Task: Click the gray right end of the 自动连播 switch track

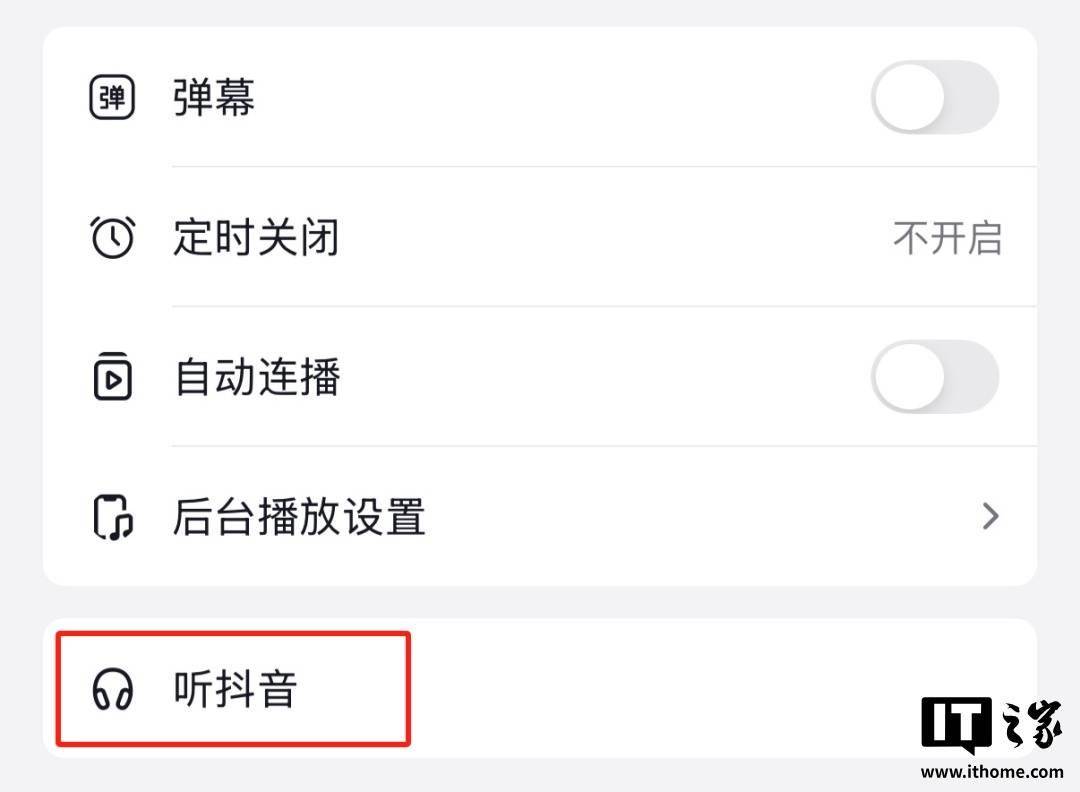Action: point(975,377)
